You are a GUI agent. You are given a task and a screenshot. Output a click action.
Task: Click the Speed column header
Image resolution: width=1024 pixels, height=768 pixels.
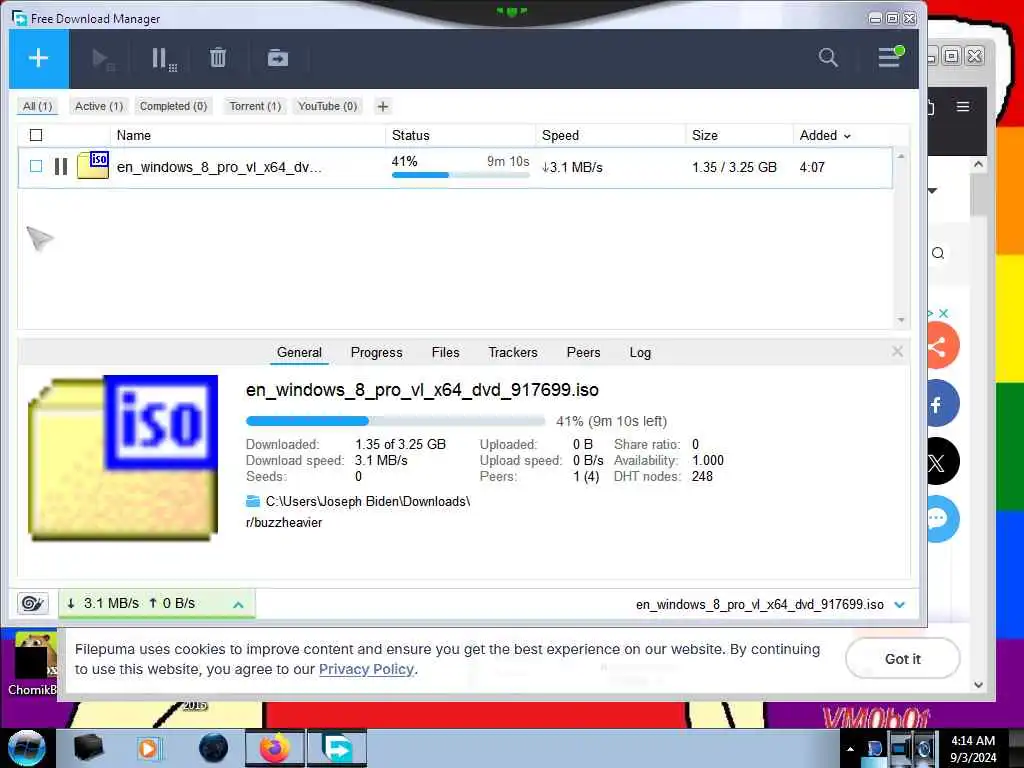[560, 135]
